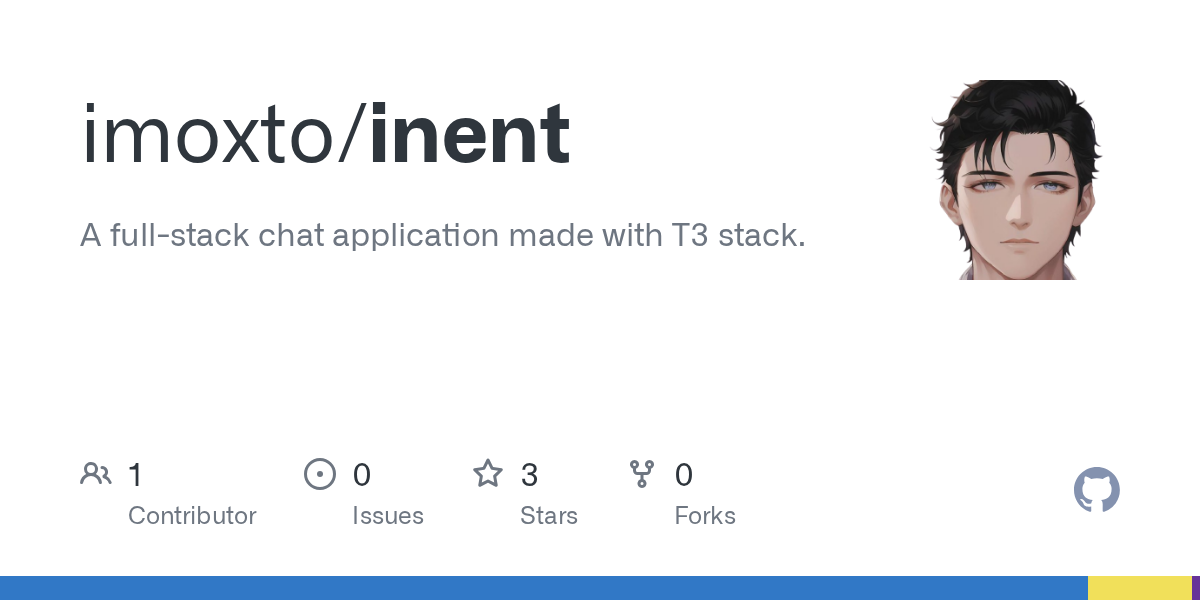Open the Forks label

[x=705, y=516]
